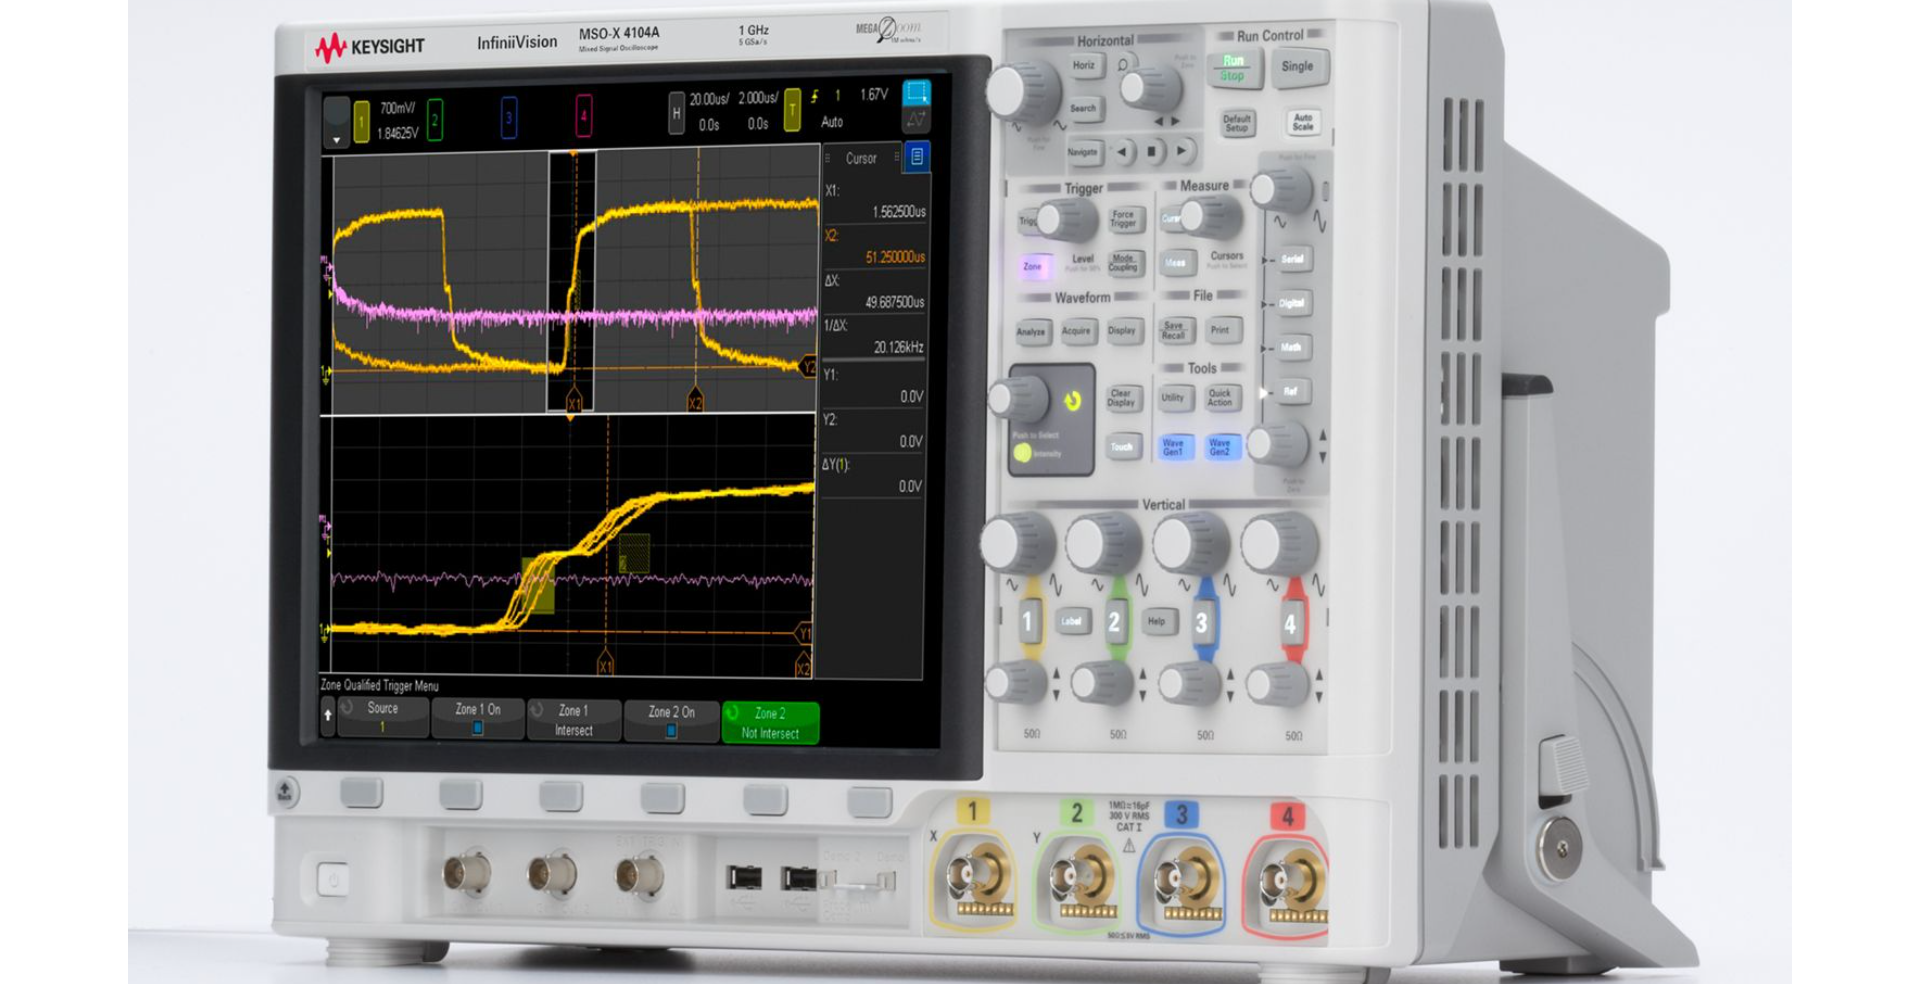Open the Cursor menu header in right panel
Viewport: 1920px width, 984px height.
862,158
